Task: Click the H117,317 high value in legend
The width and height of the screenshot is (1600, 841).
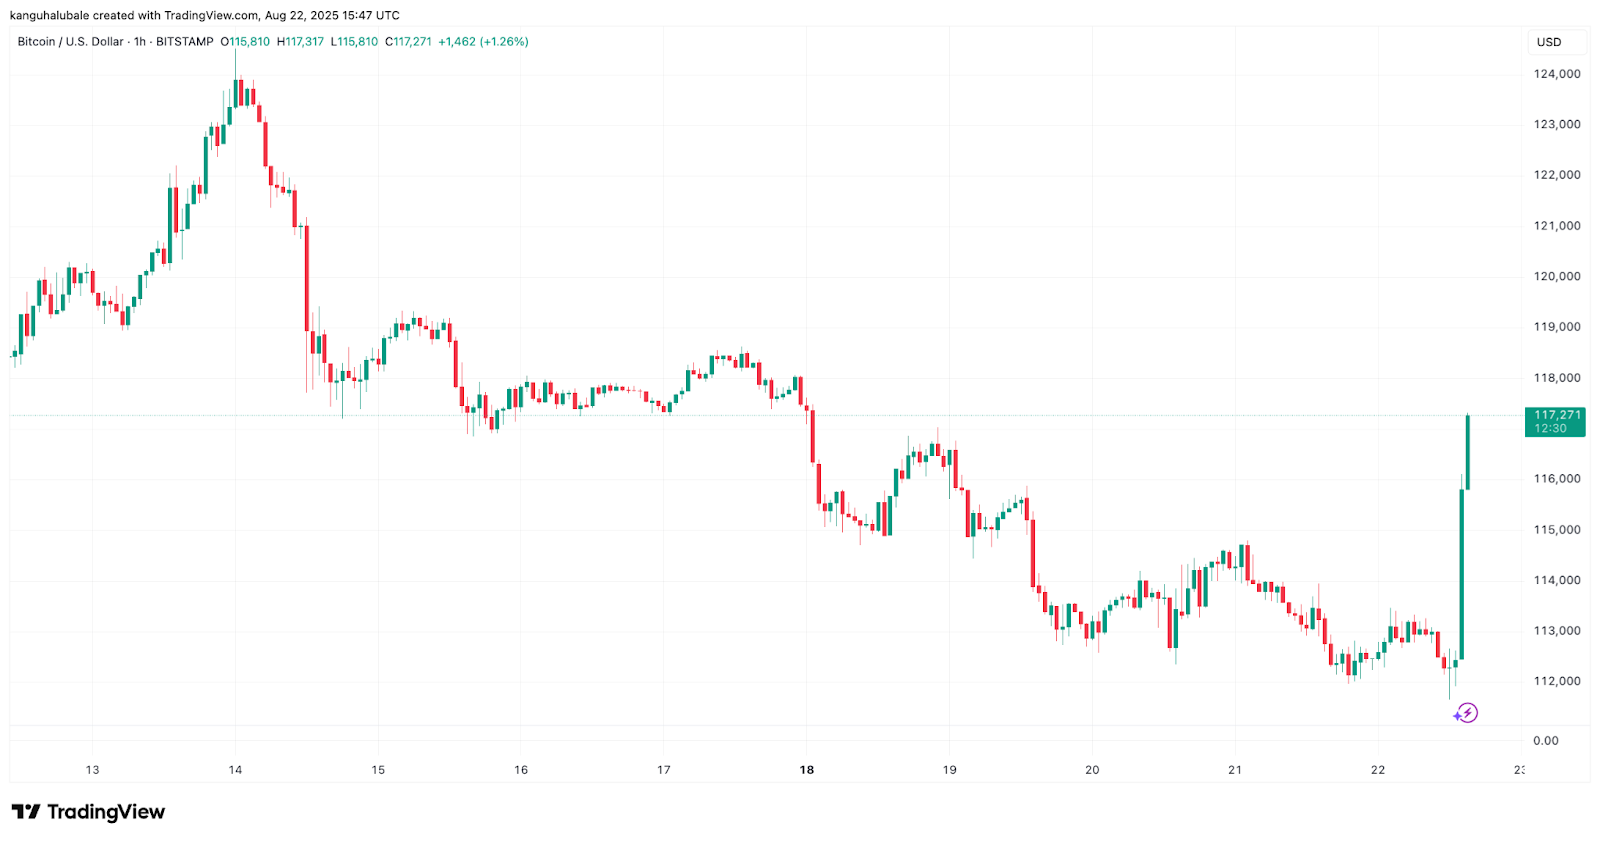Action: pyautogui.click(x=300, y=42)
